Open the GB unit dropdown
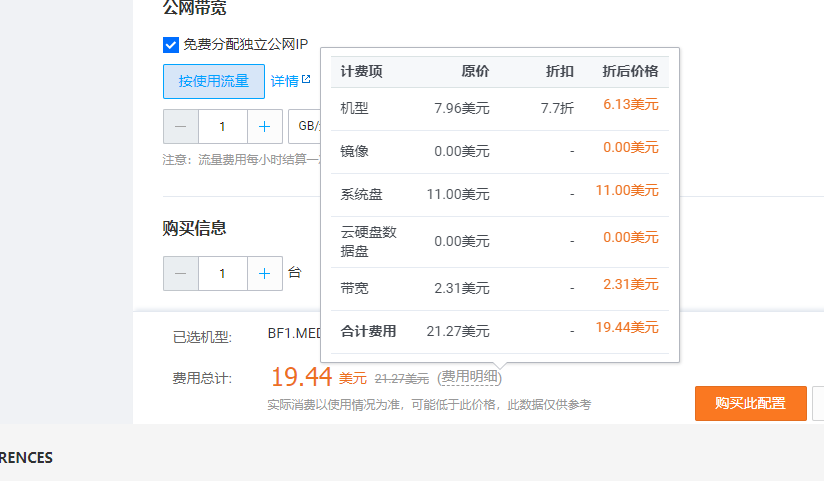 (305, 127)
